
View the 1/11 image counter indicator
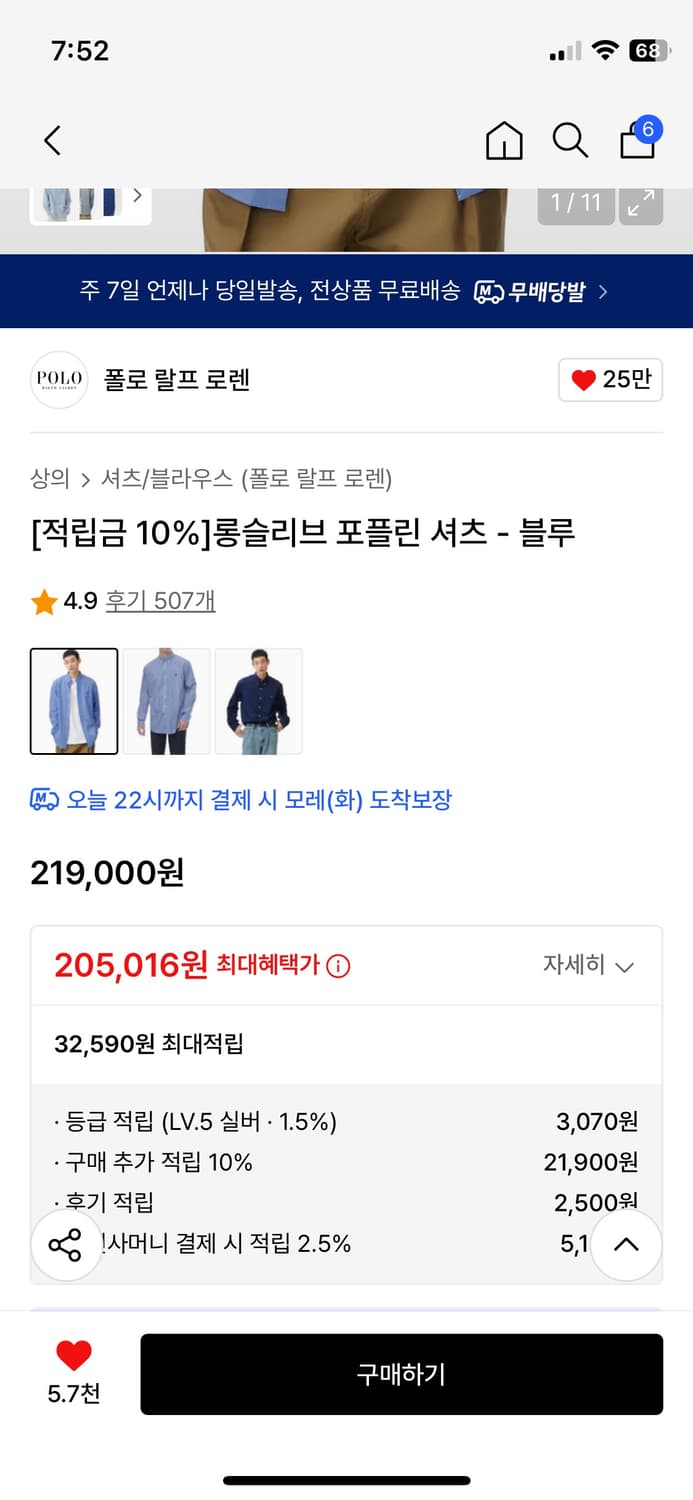pyautogui.click(x=576, y=201)
